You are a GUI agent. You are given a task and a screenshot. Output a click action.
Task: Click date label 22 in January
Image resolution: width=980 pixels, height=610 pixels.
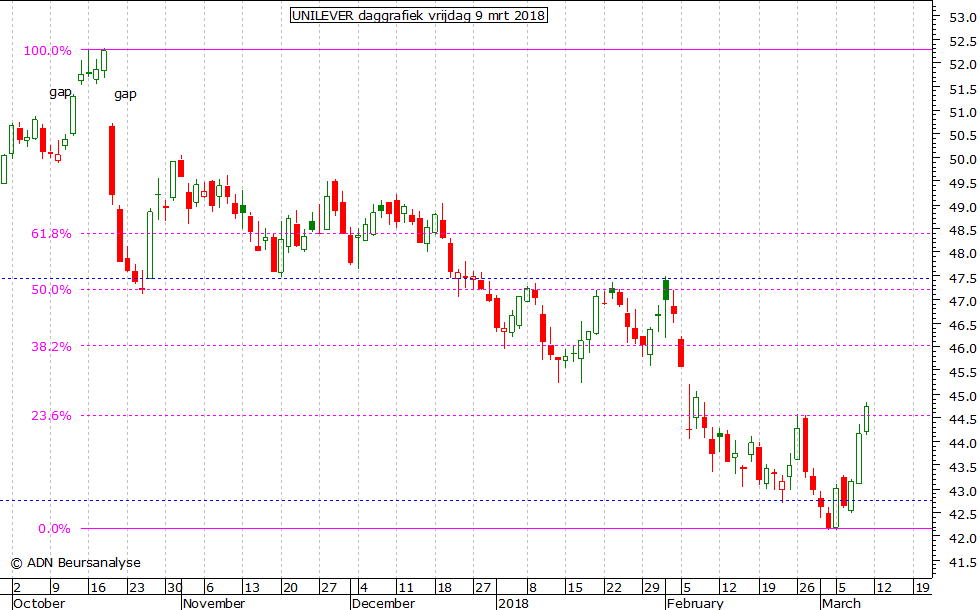[614, 588]
